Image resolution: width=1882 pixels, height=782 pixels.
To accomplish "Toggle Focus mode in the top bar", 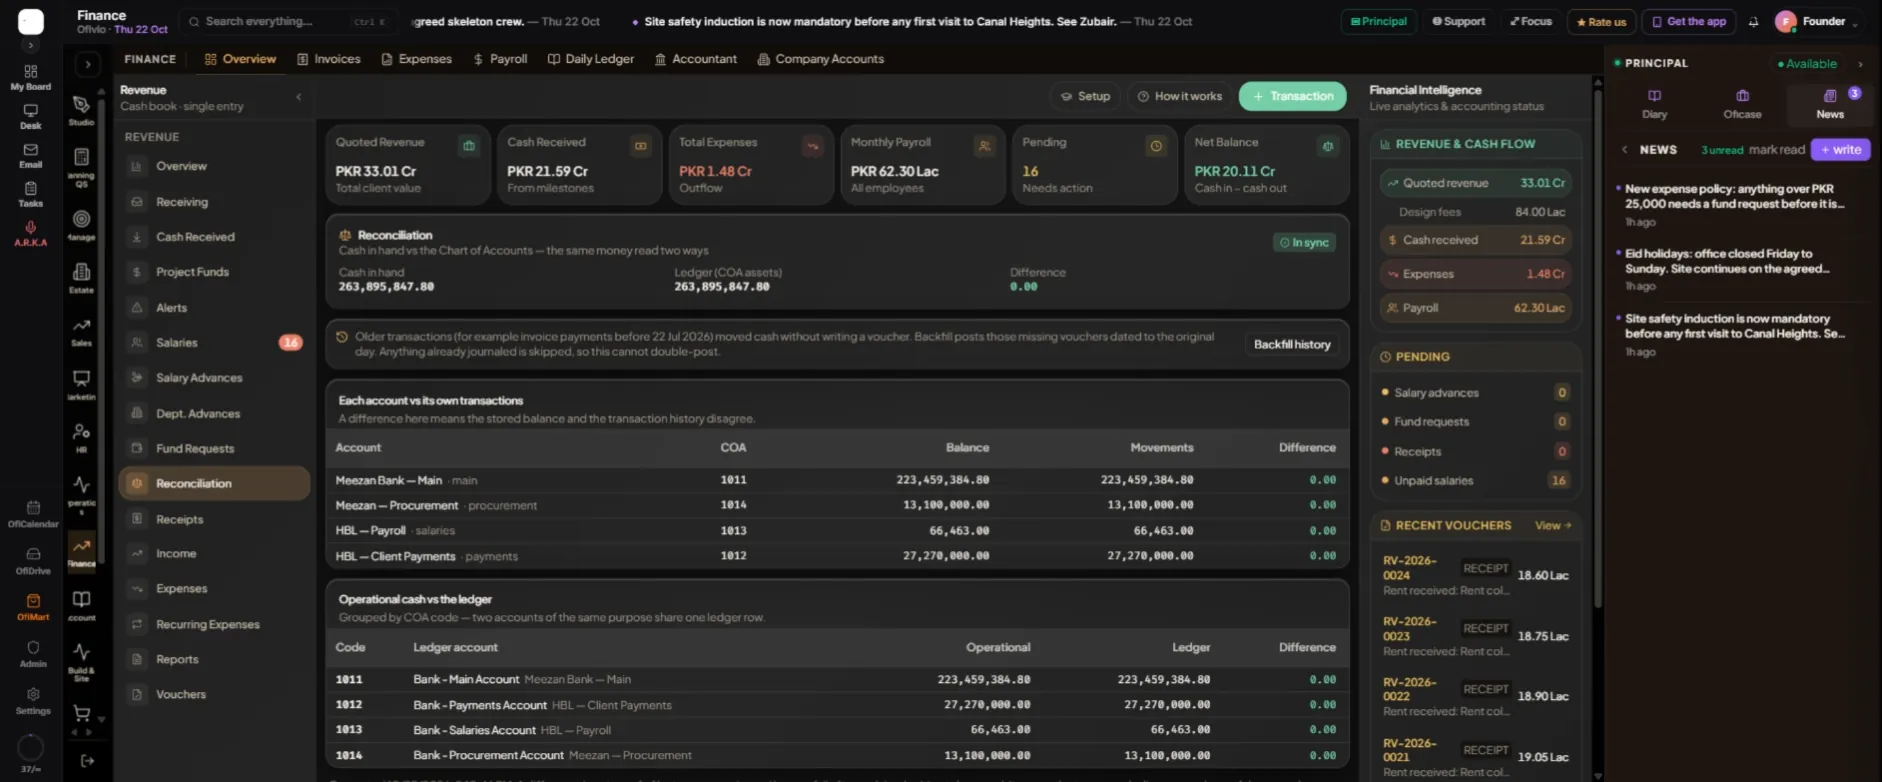I will pyautogui.click(x=1531, y=21).
